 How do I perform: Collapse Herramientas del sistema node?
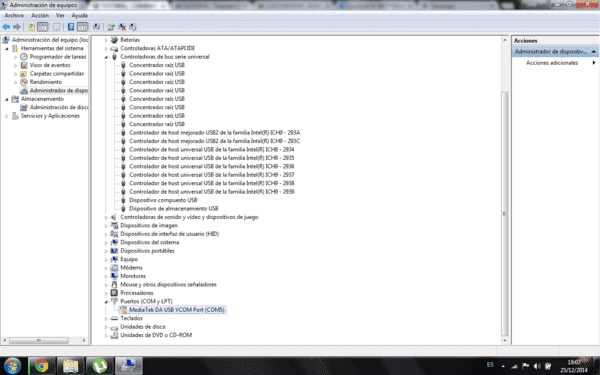pos(7,48)
